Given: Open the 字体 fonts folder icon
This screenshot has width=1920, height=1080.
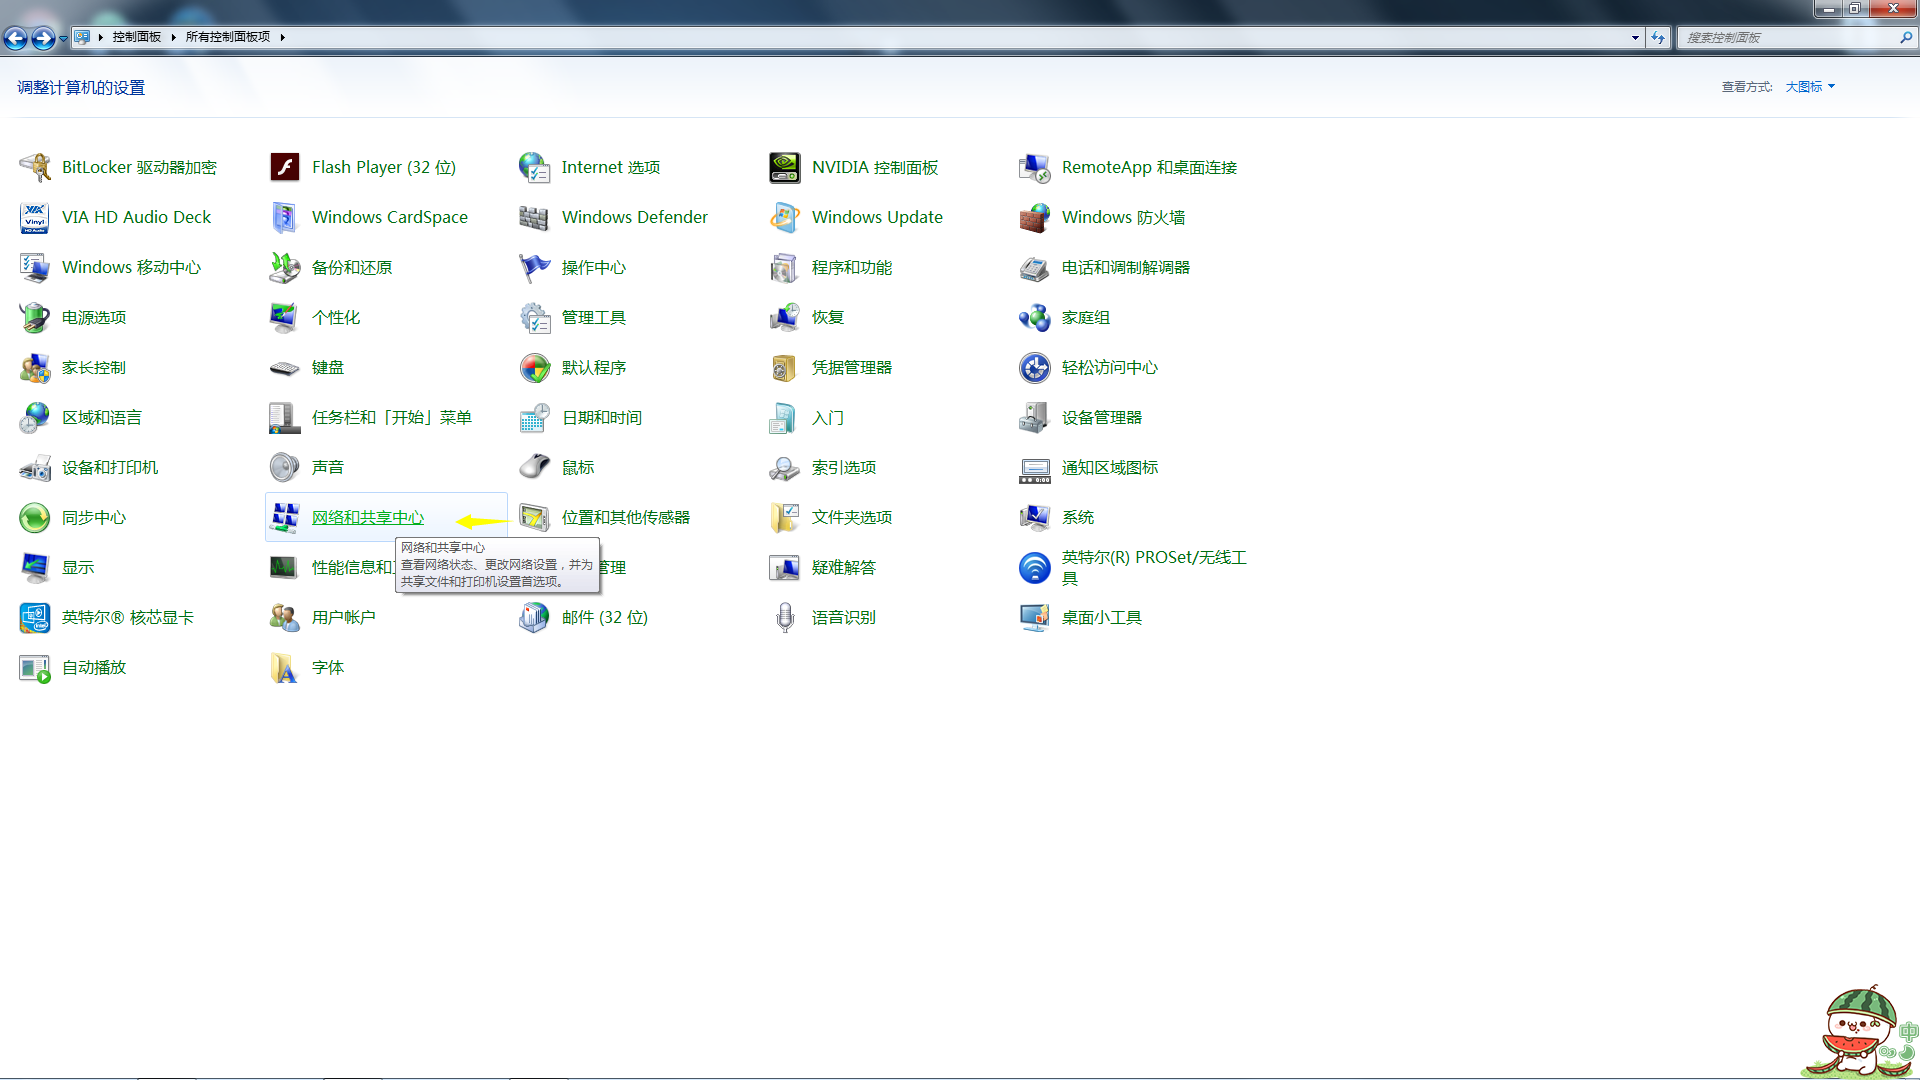Looking at the screenshot, I should pos(285,667).
